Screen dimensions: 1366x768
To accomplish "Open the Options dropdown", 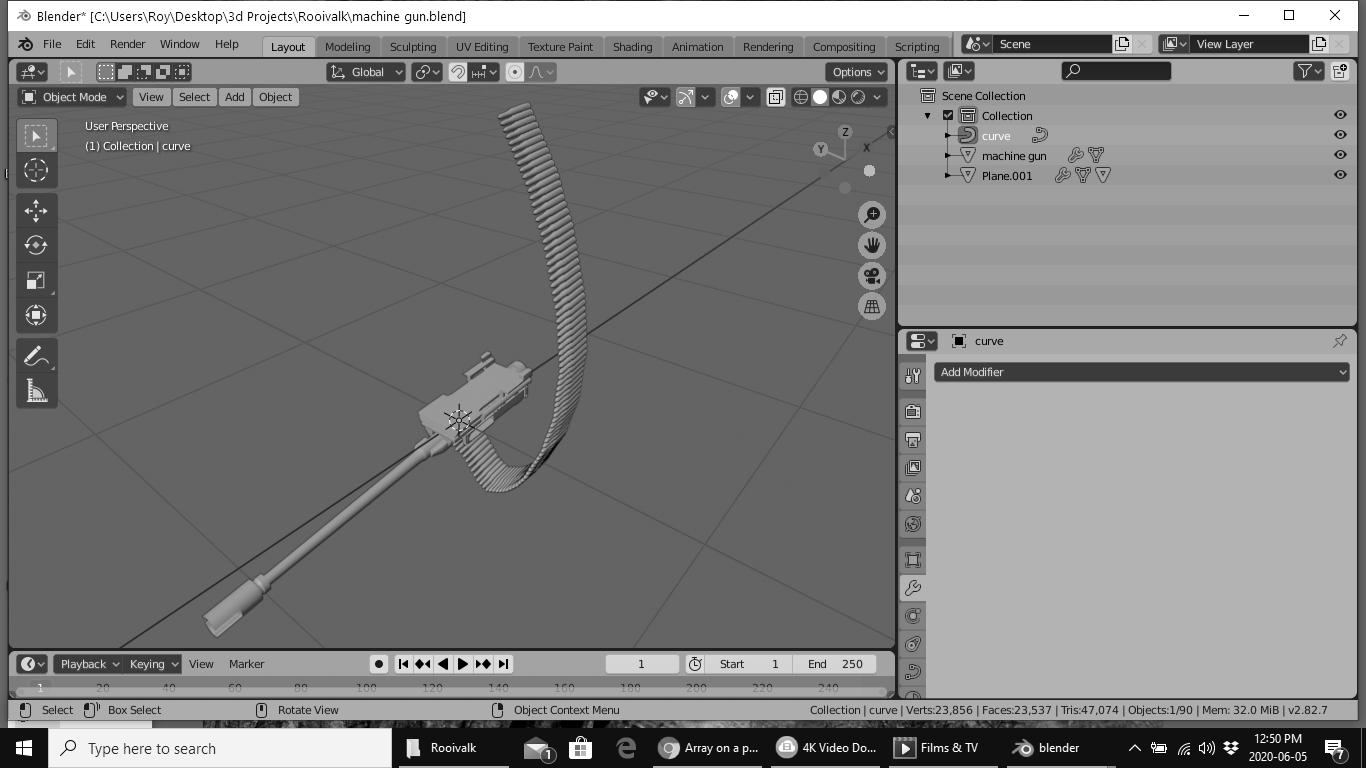I will coord(857,72).
